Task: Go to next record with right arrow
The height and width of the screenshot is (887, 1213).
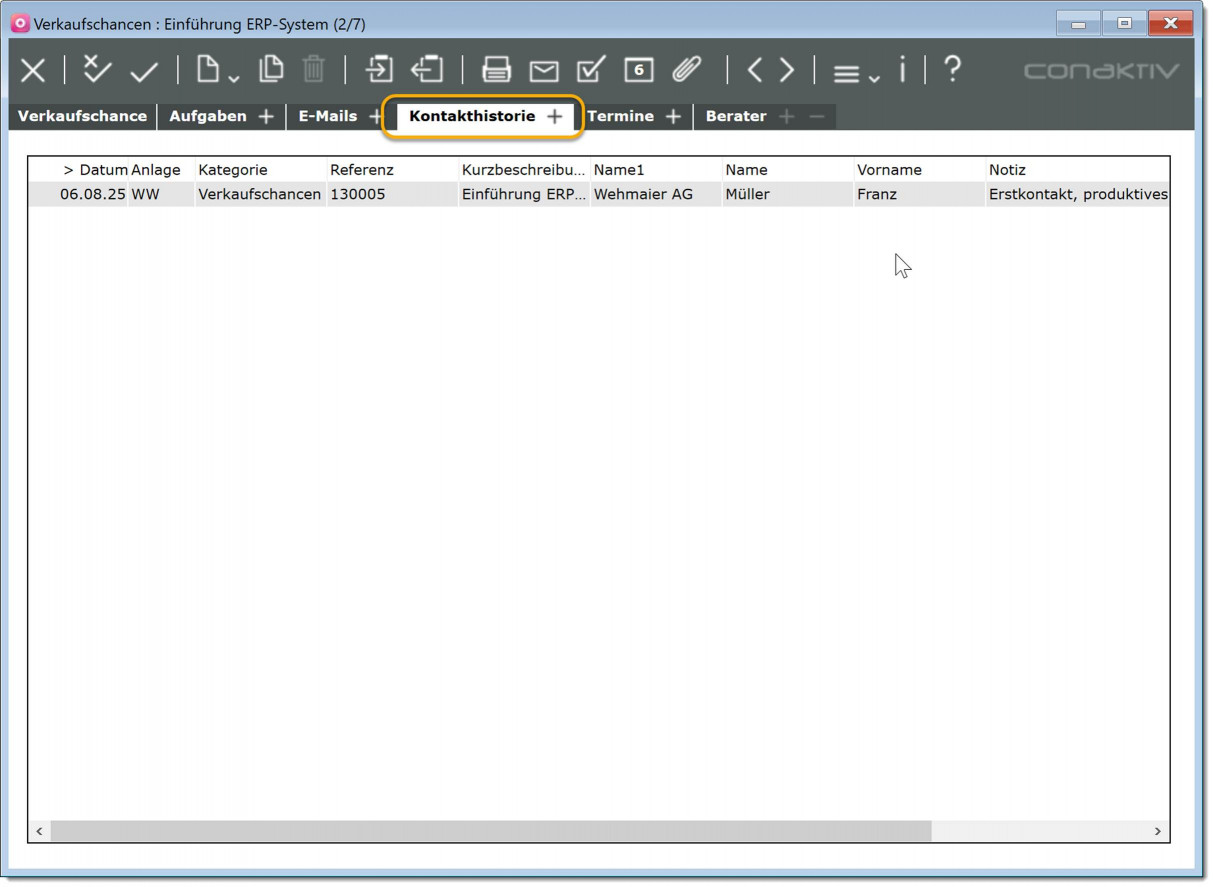Action: [x=787, y=70]
